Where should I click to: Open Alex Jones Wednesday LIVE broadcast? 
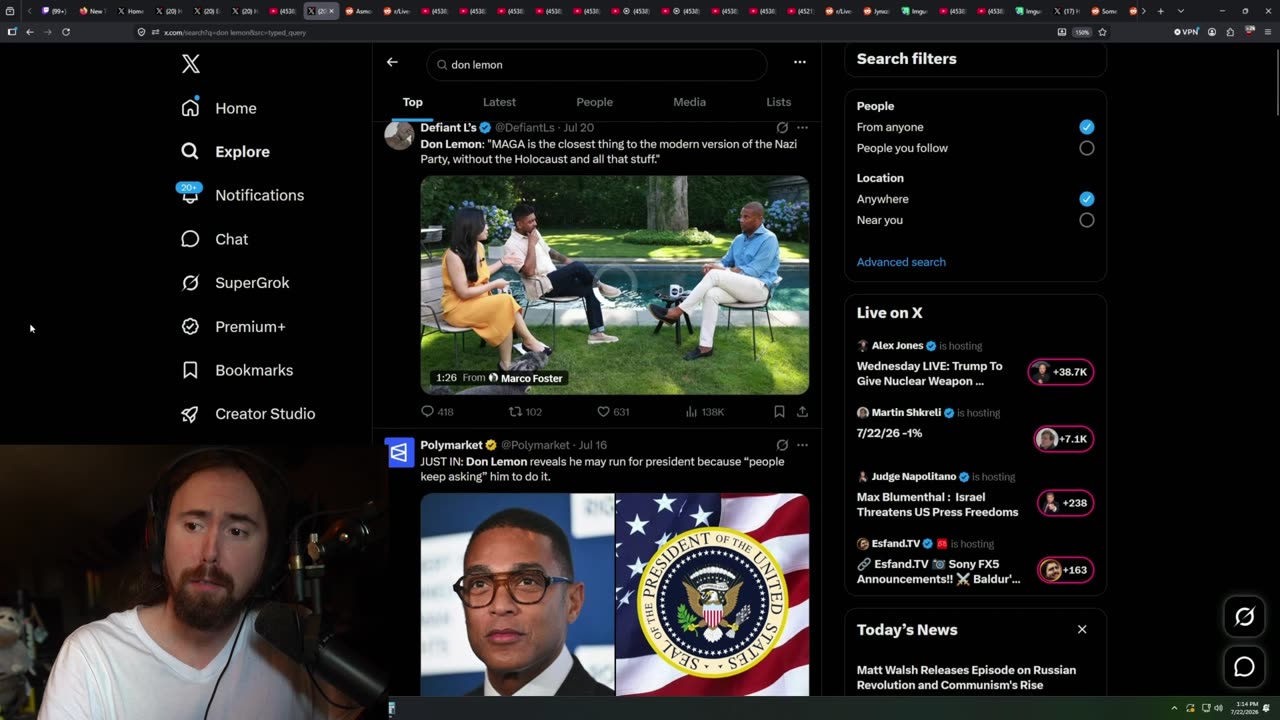929,373
